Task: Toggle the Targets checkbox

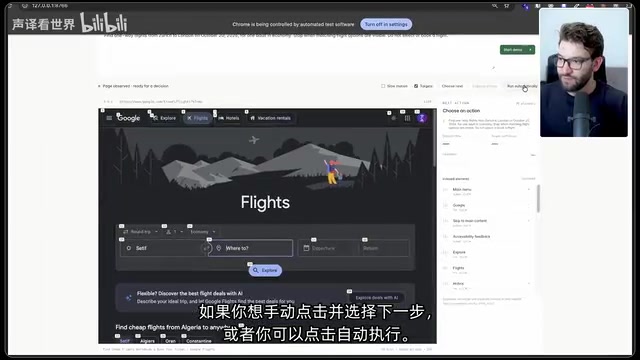Action: pyautogui.click(x=416, y=86)
